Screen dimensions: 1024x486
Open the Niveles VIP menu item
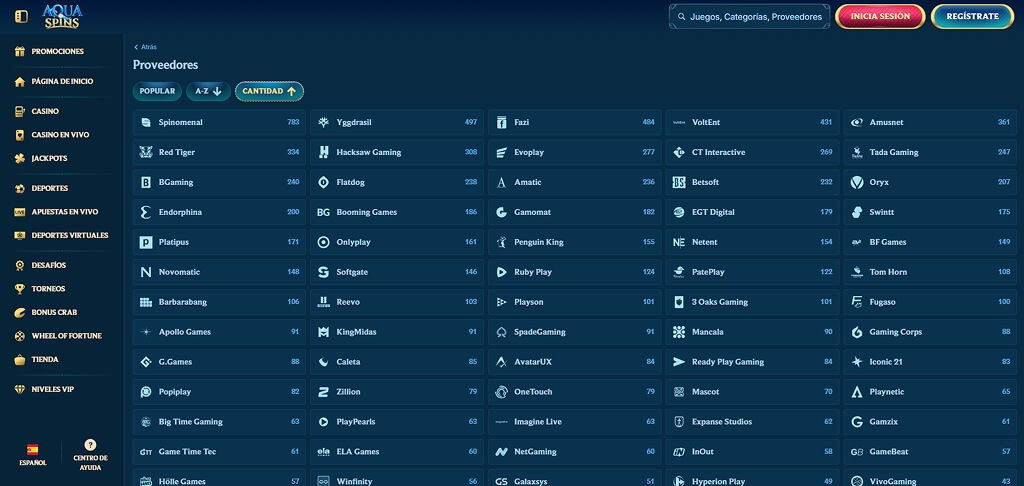[x=53, y=390]
